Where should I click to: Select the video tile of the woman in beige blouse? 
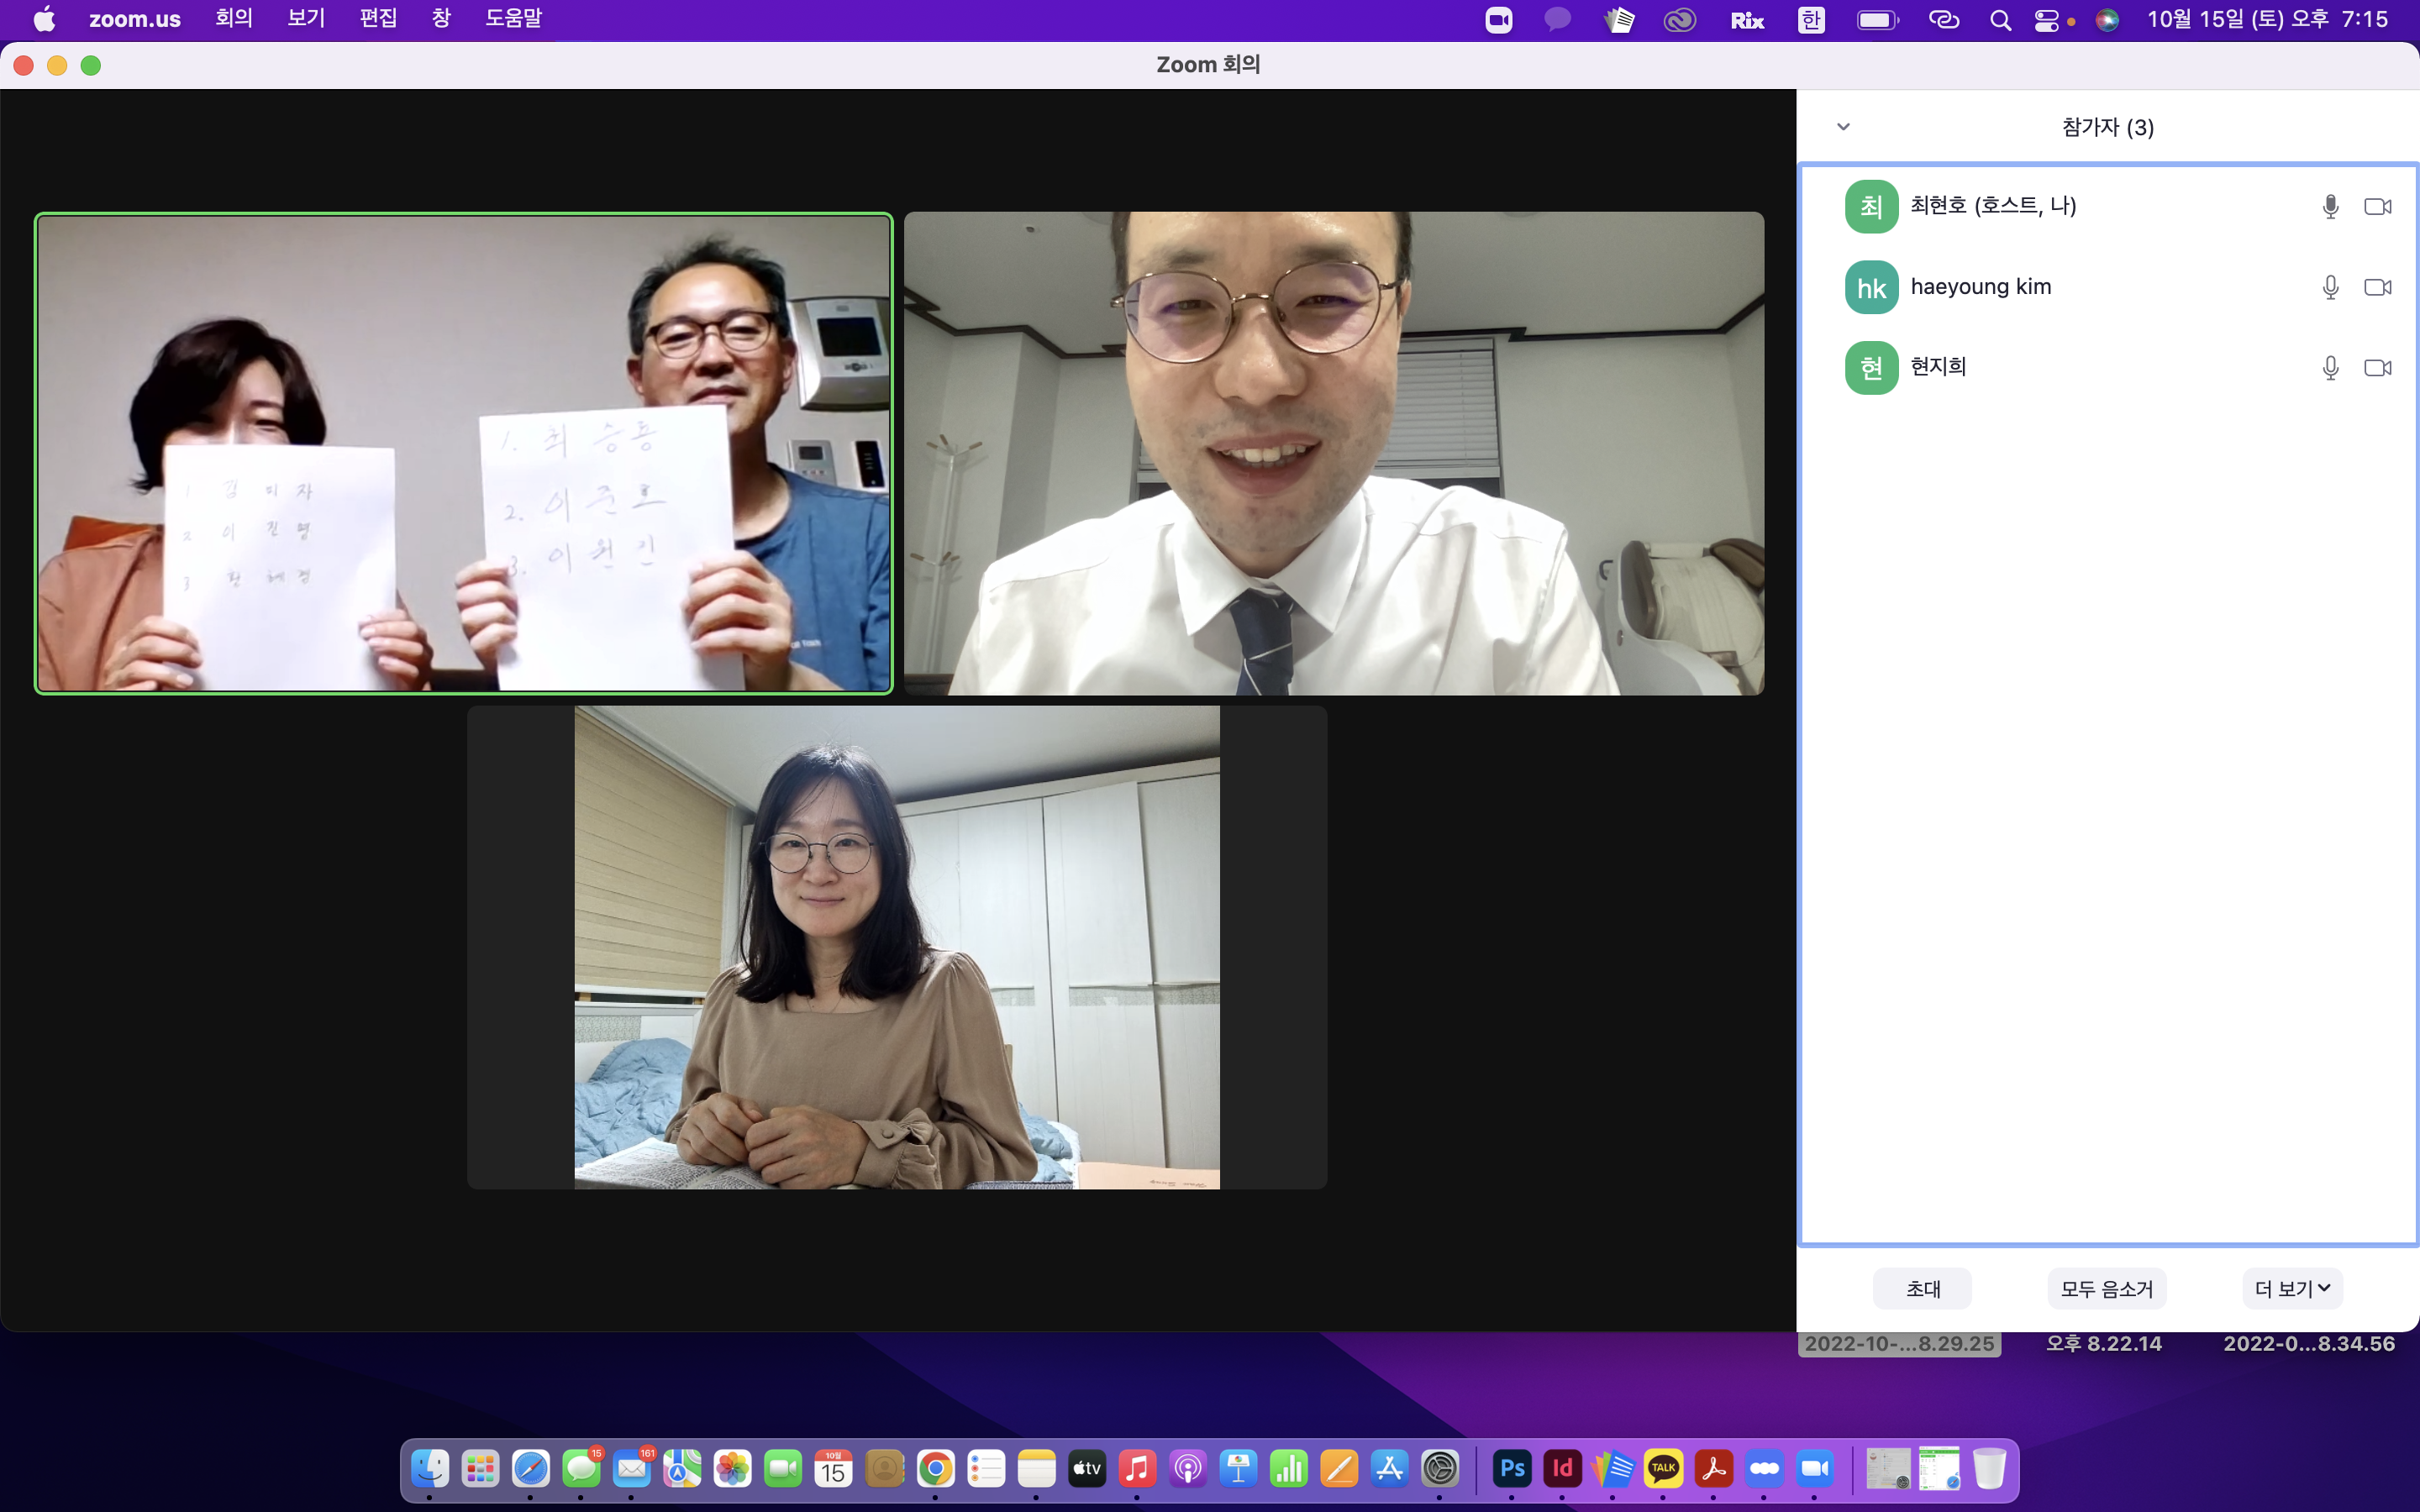897,947
